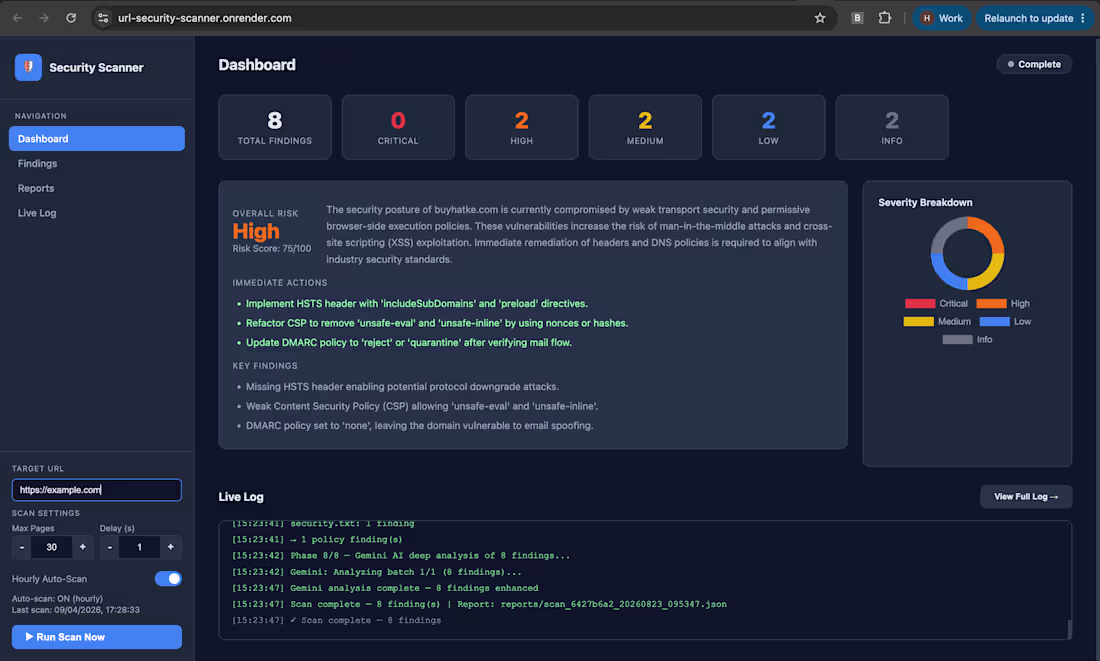Reload the page with refresh icon
This screenshot has width=1100, height=661.
coord(71,18)
